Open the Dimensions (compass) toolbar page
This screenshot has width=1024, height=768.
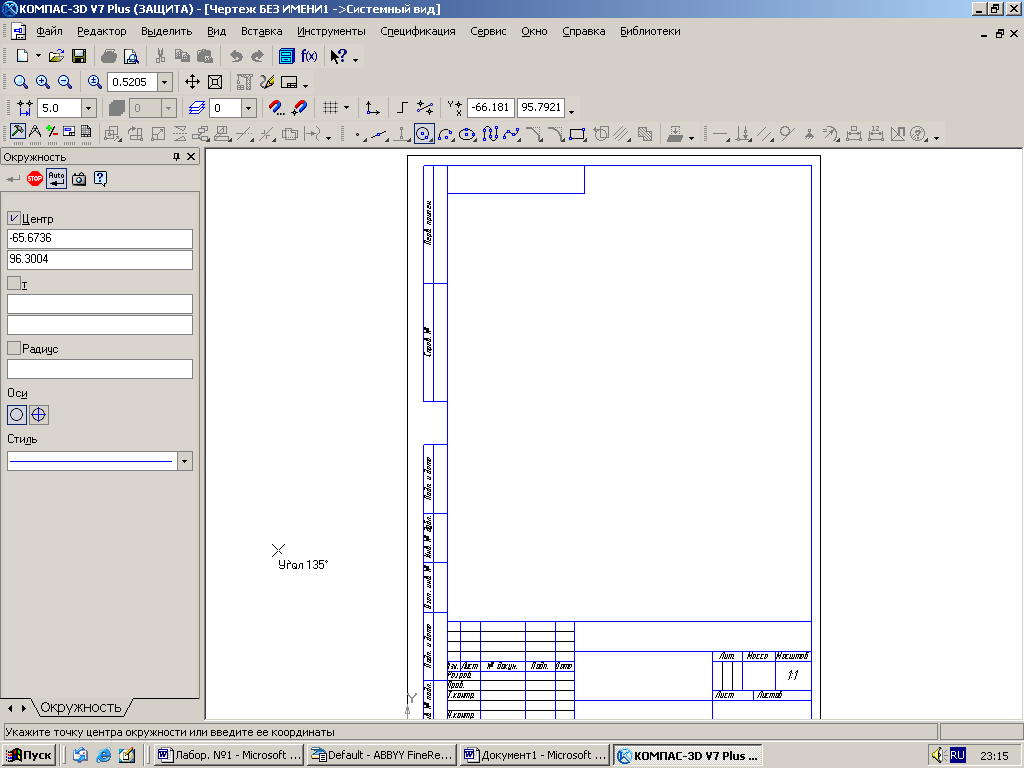(x=35, y=133)
